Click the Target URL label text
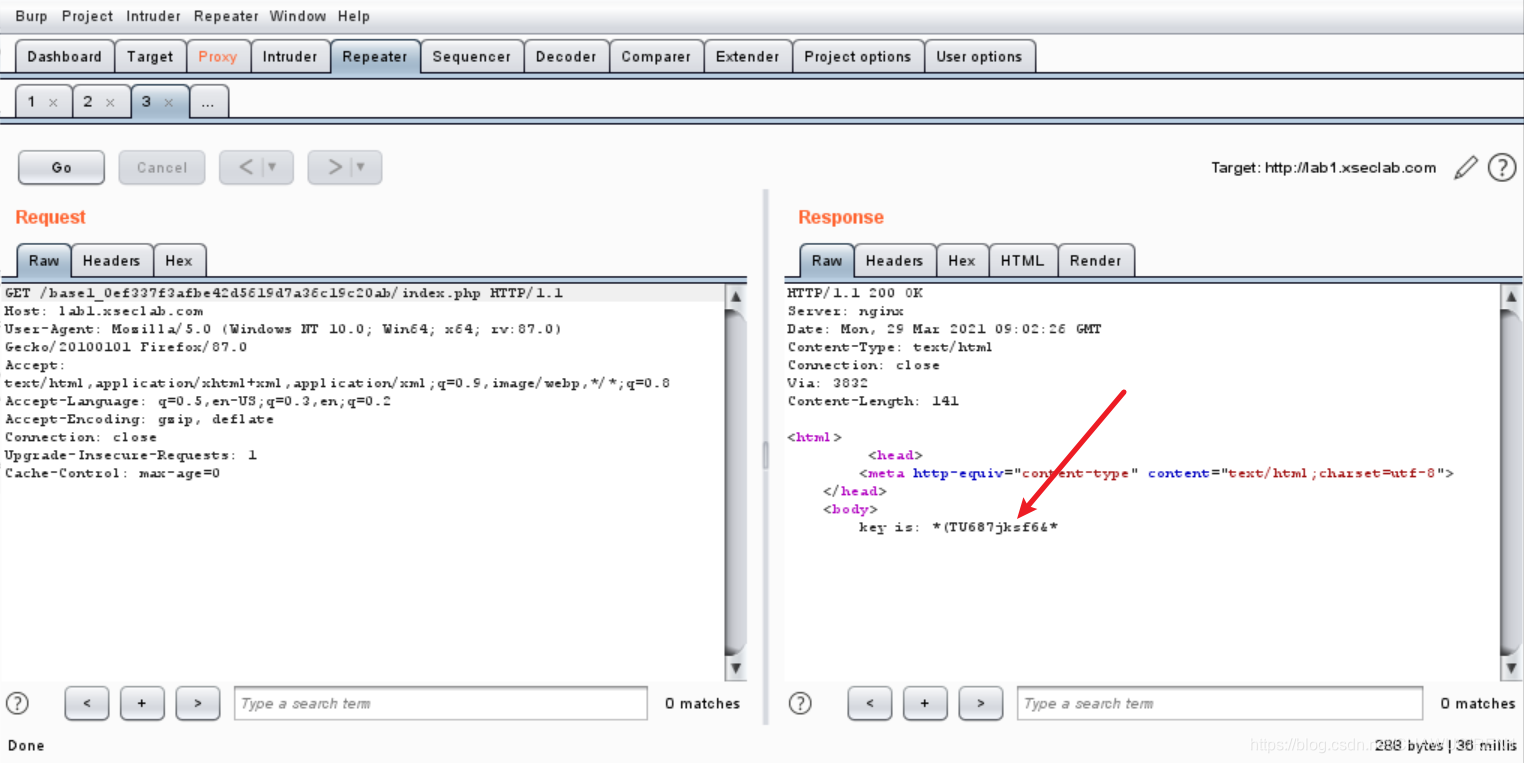Image resolution: width=1524 pixels, height=763 pixels. pyautogui.click(x=1323, y=168)
